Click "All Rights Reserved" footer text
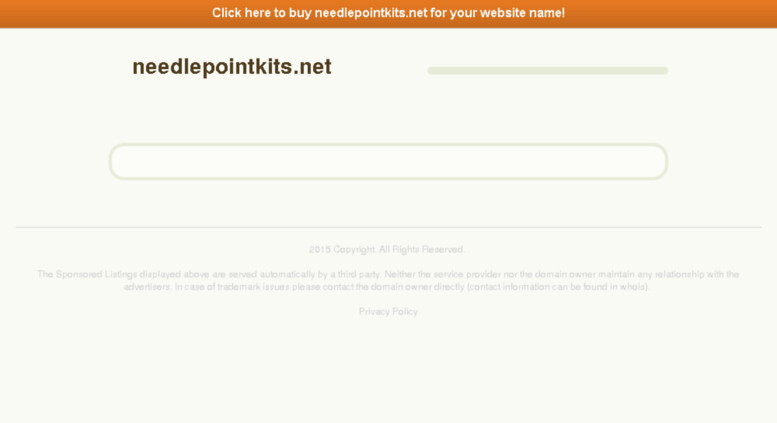 [421, 249]
